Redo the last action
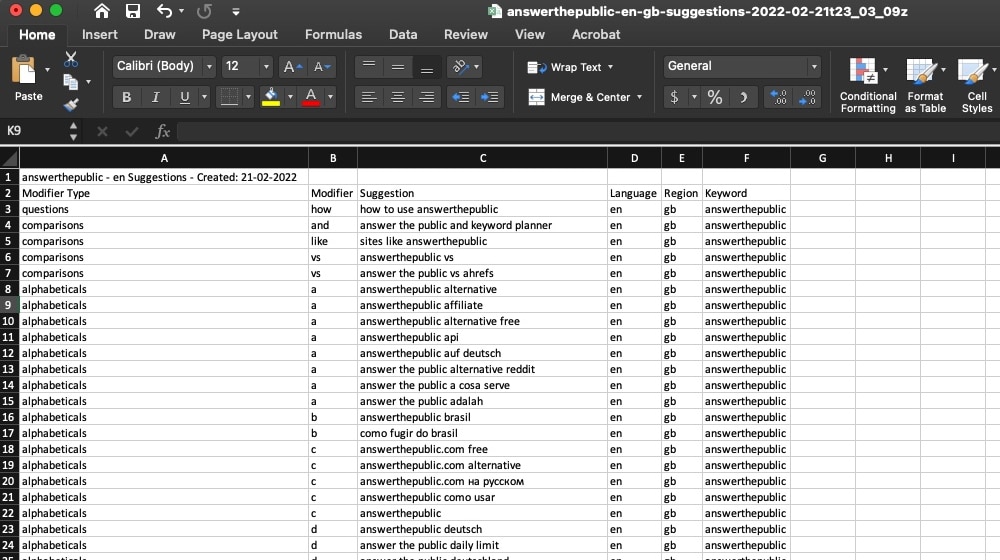This screenshot has width=1000, height=560. [x=204, y=11]
